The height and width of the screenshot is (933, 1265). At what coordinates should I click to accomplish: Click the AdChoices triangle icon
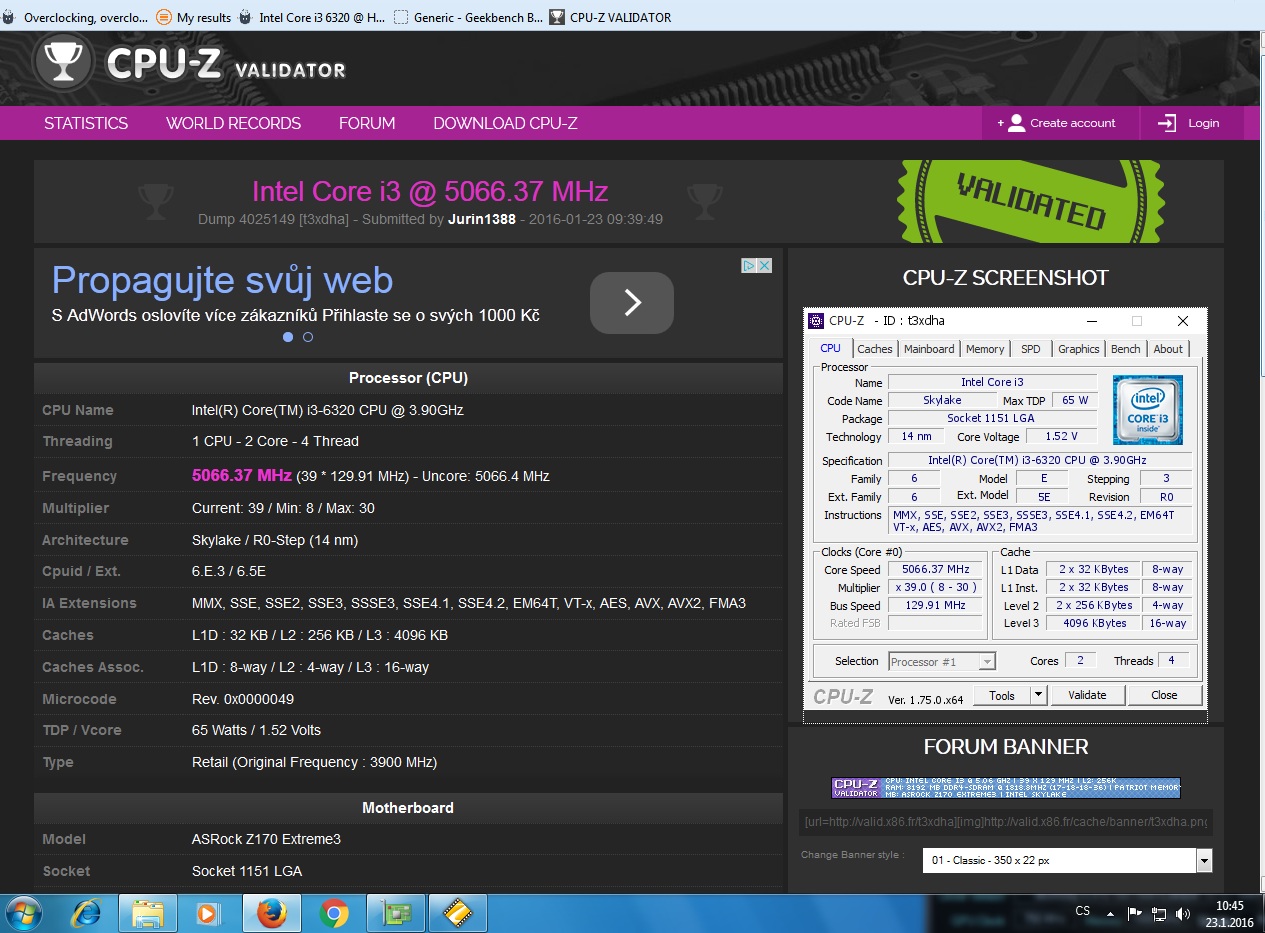(x=749, y=265)
